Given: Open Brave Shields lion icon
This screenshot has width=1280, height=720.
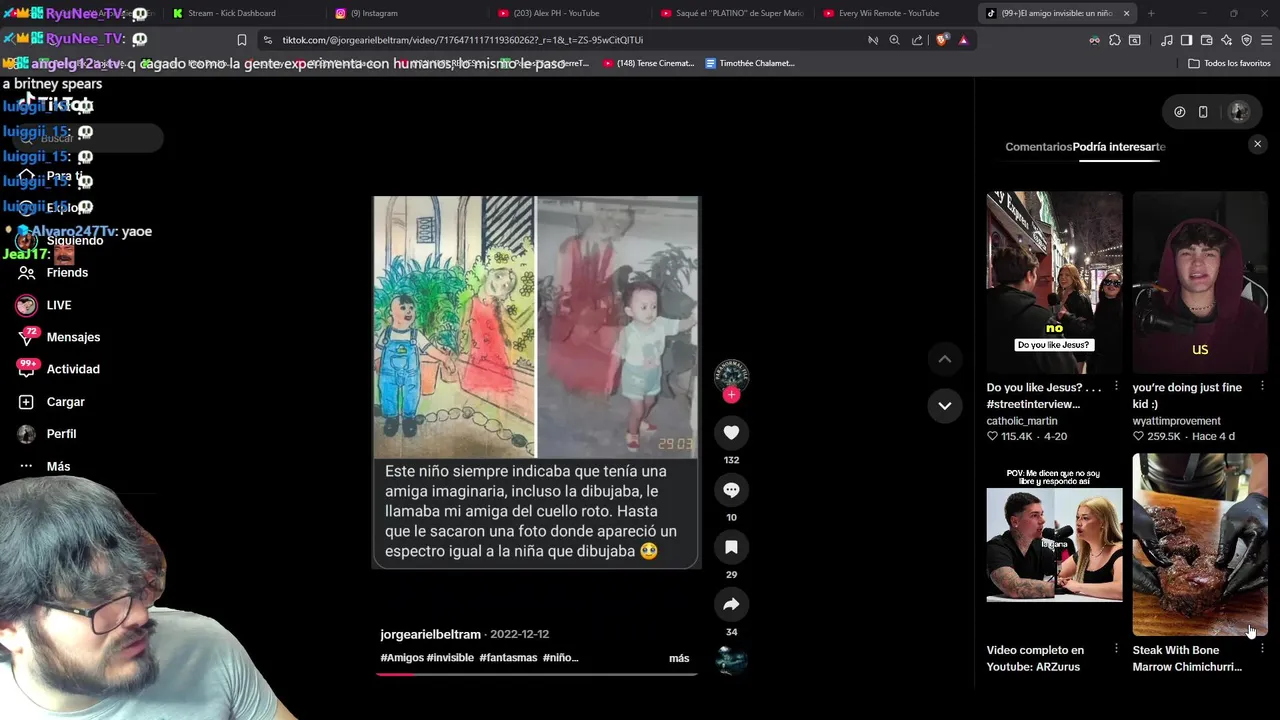Looking at the screenshot, I should point(942,40).
